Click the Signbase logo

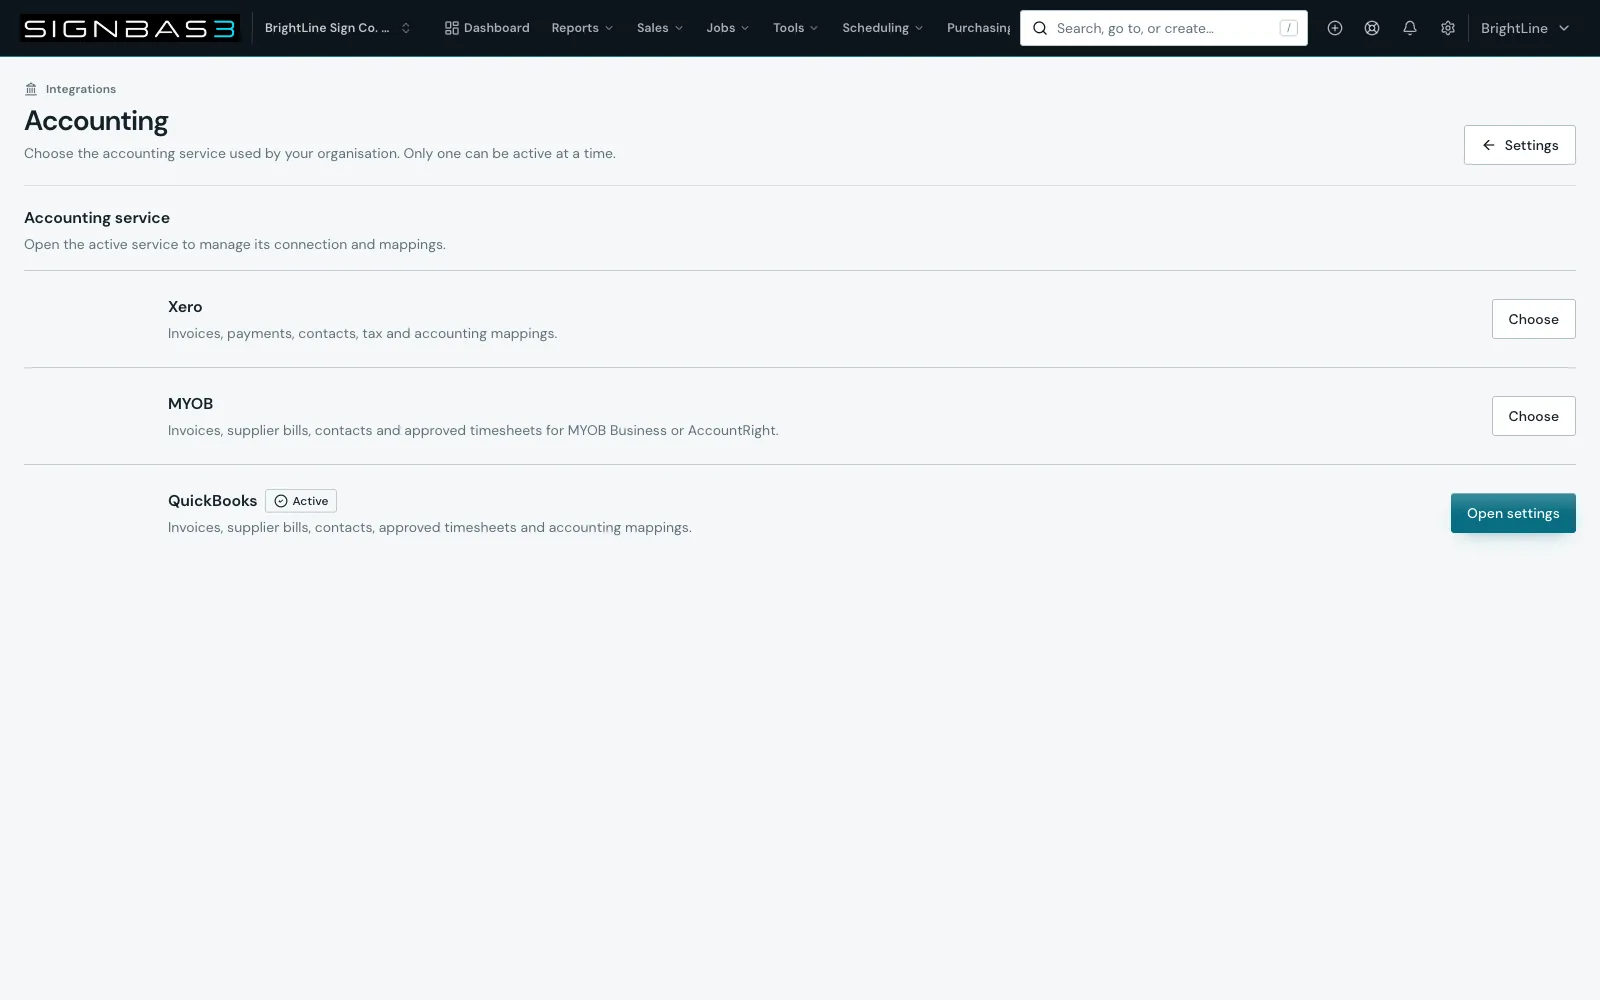pyautogui.click(x=130, y=28)
